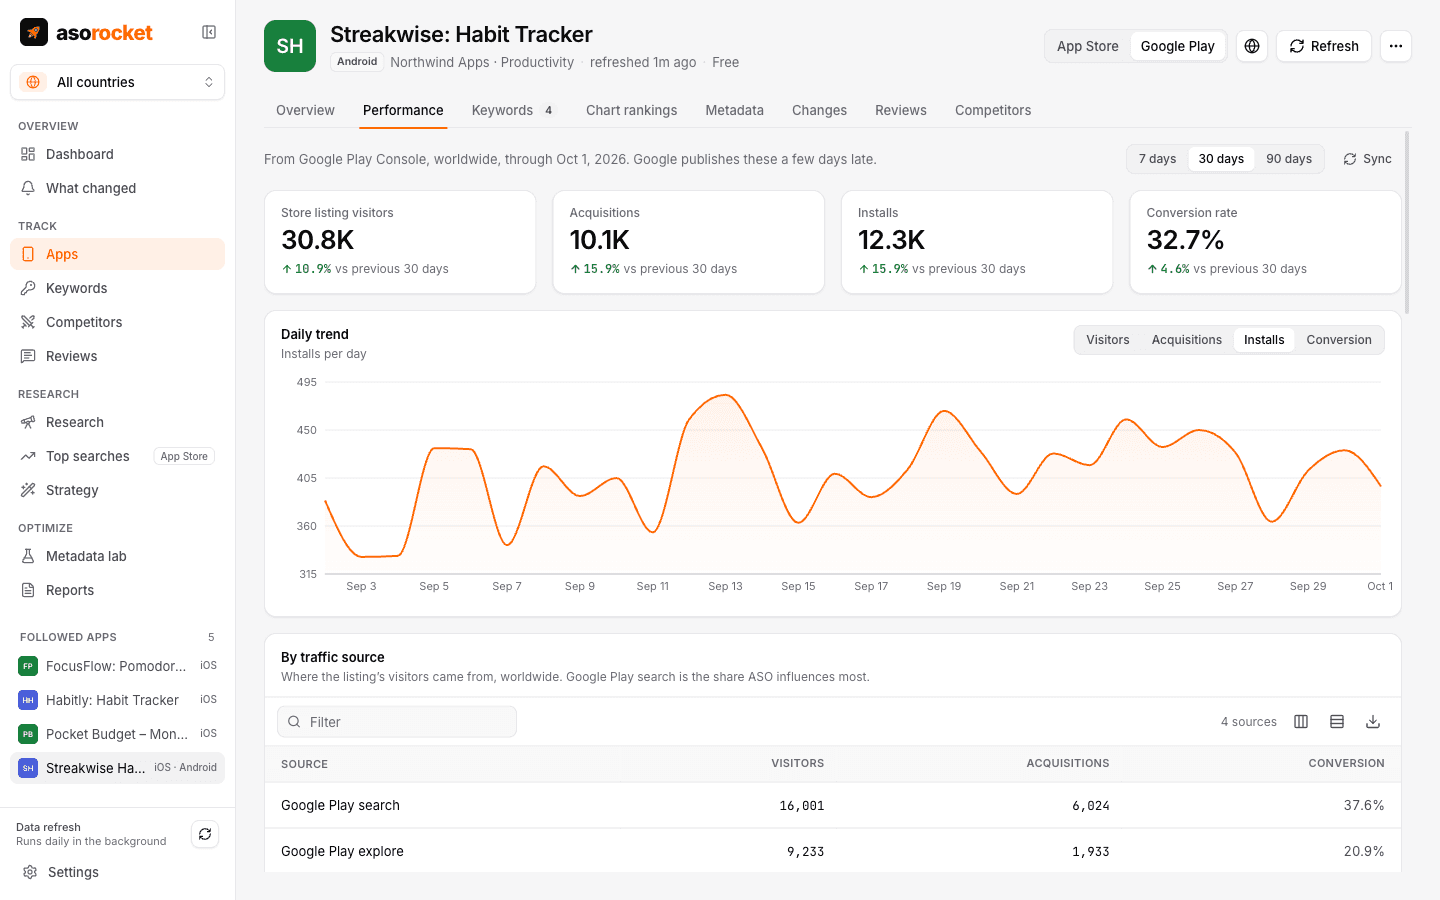Click the SH app logo tile
Screen dimensions: 1440x900
coord(290,46)
